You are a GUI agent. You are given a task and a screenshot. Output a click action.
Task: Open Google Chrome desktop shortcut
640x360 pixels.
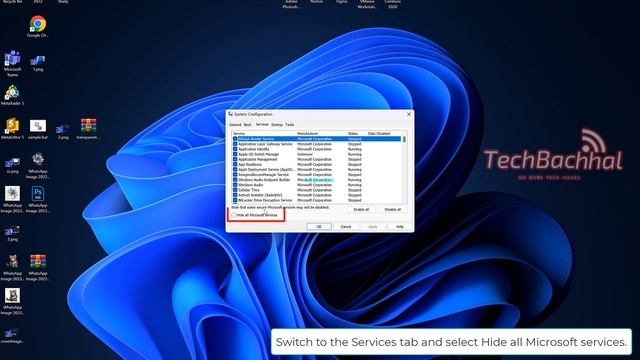38,27
